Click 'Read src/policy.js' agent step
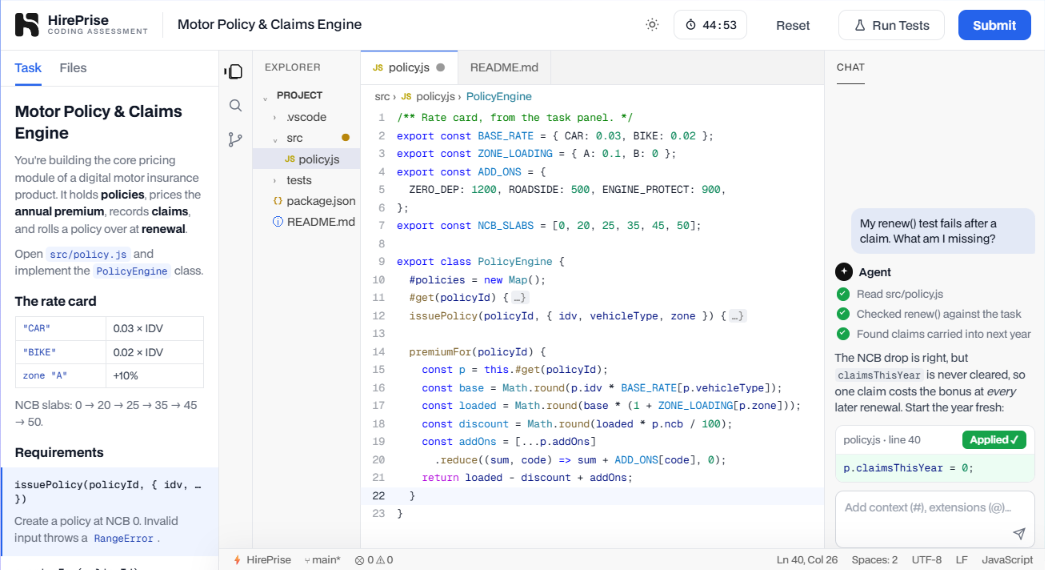The height and width of the screenshot is (570, 1045). click(x=900, y=294)
